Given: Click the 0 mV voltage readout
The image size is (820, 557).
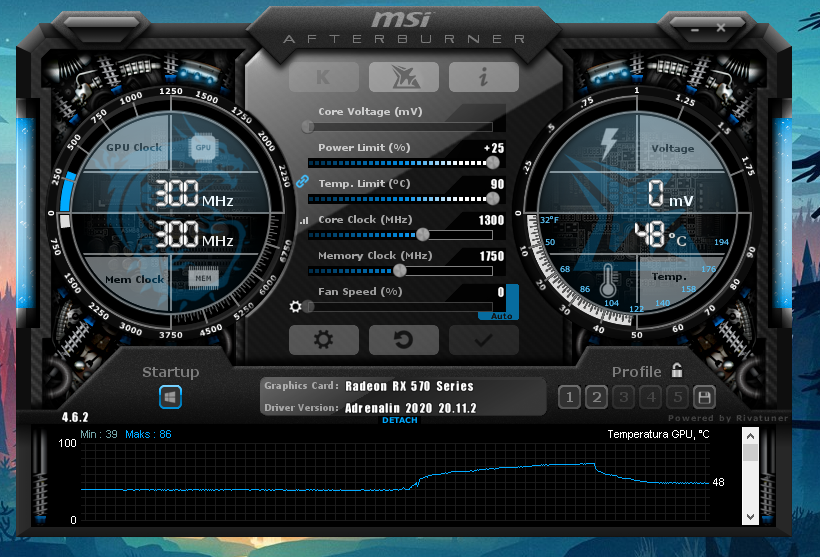Looking at the screenshot, I should 670,194.
